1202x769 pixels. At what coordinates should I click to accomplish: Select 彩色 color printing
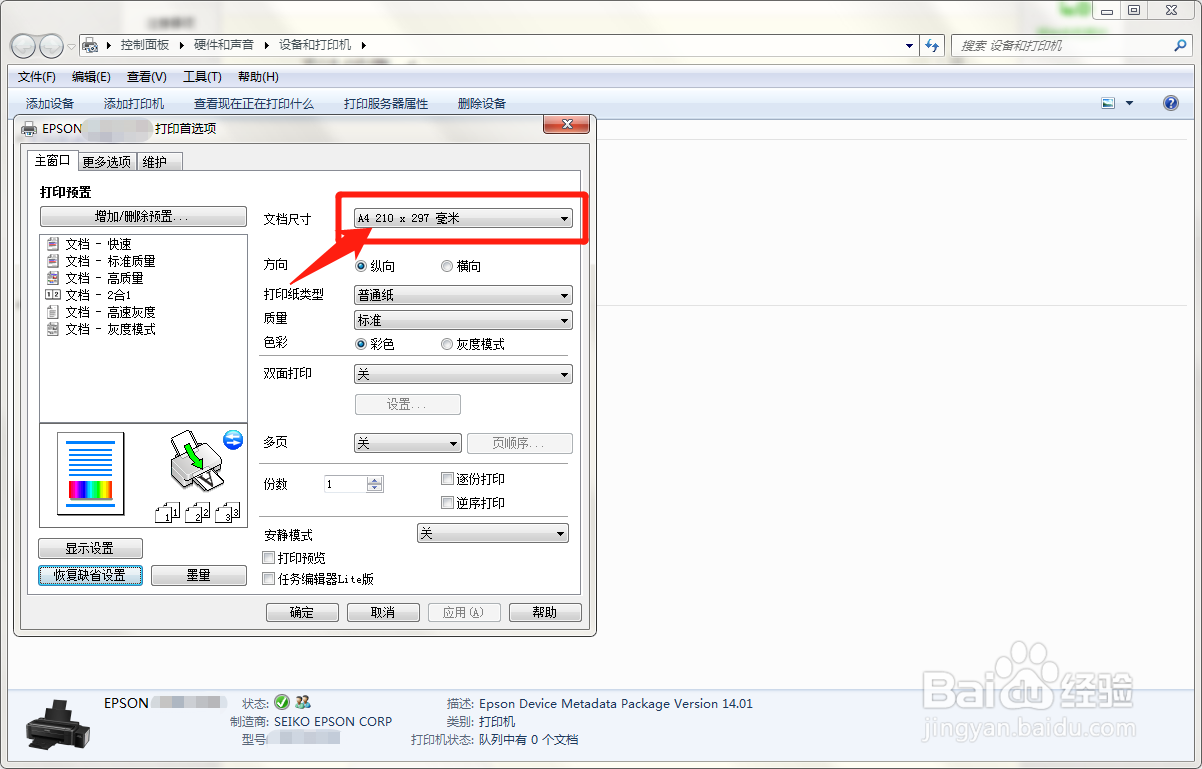375,344
